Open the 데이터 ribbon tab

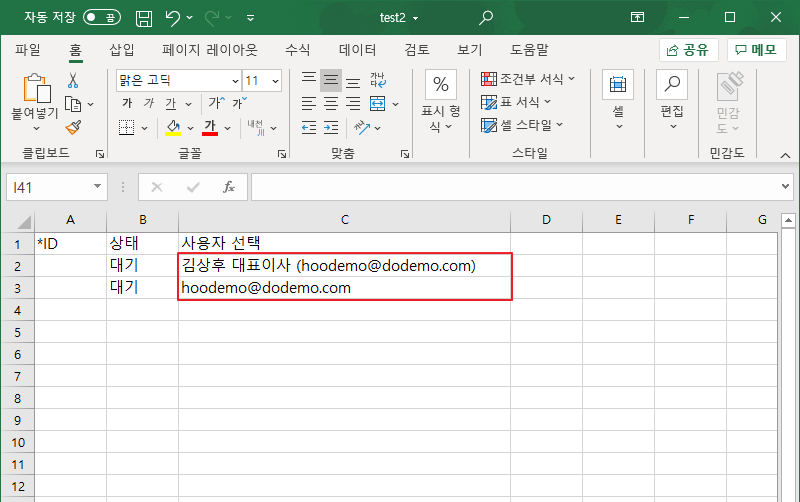pos(357,49)
